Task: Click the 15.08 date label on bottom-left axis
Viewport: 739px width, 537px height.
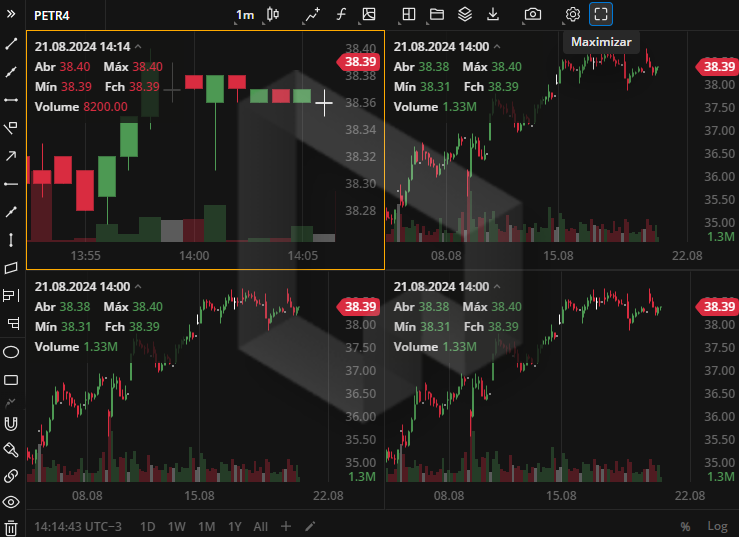Action: click(199, 496)
